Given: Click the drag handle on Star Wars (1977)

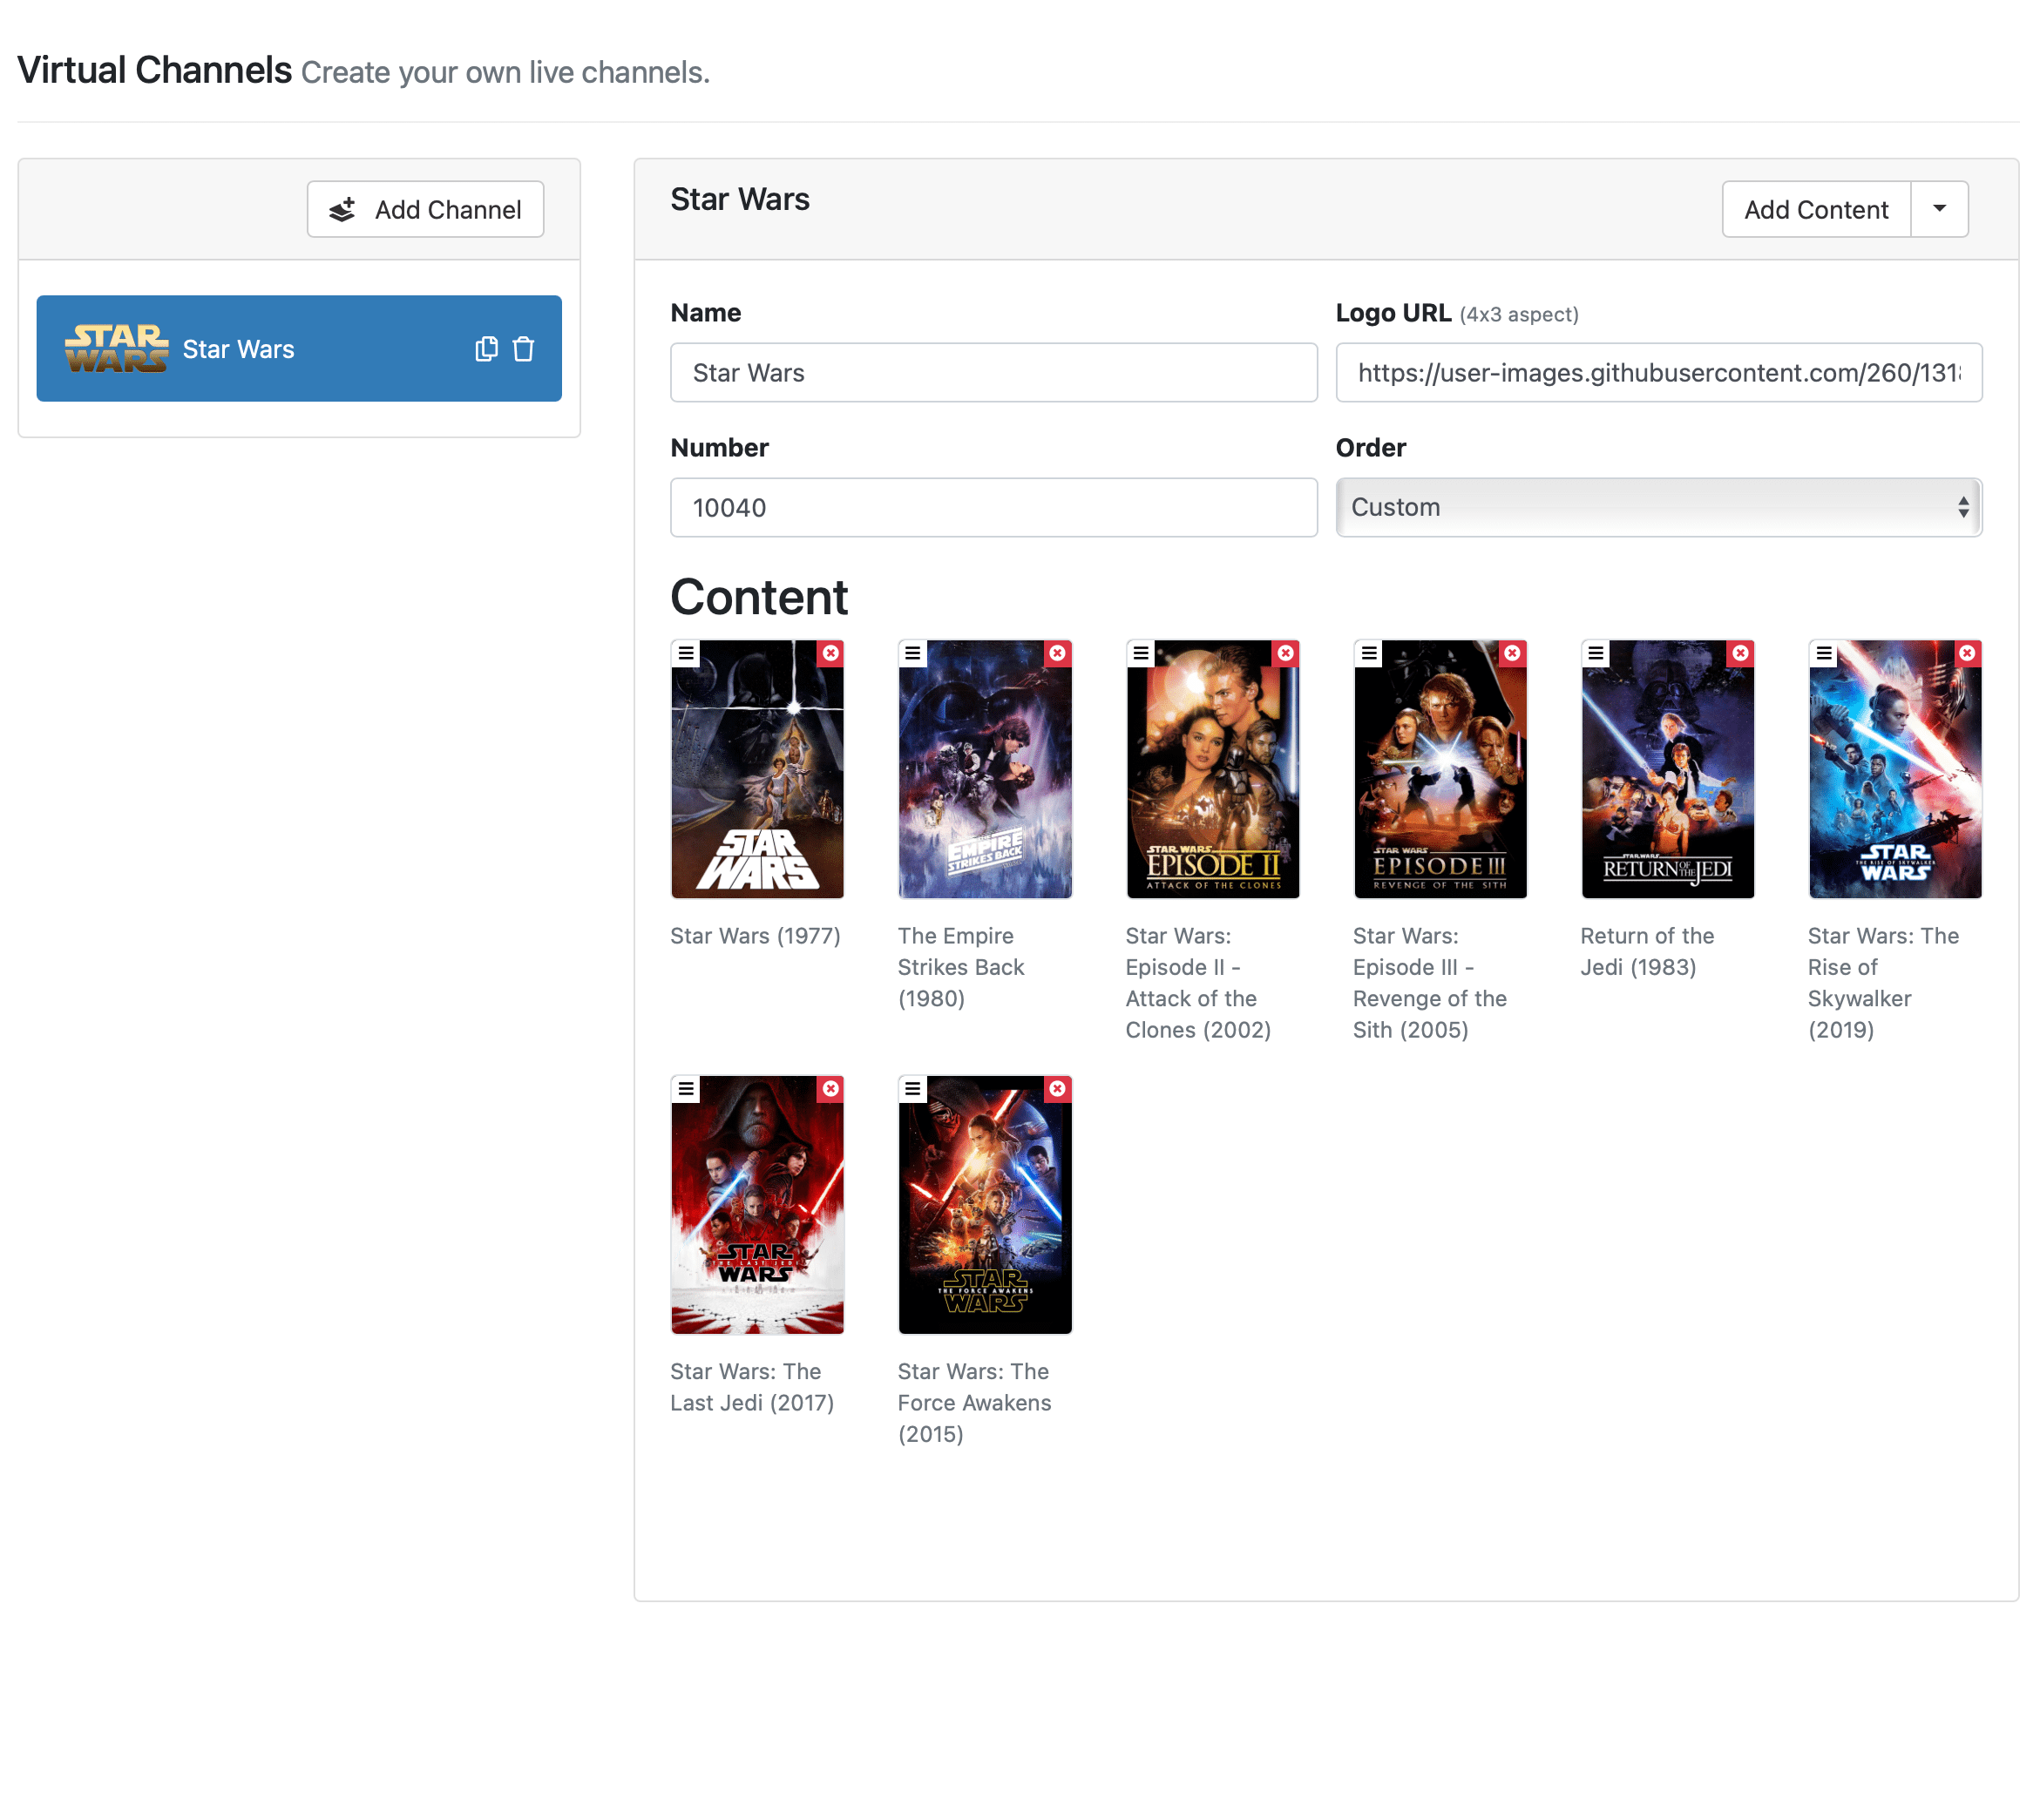Looking at the screenshot, I should tap(686, 653).
